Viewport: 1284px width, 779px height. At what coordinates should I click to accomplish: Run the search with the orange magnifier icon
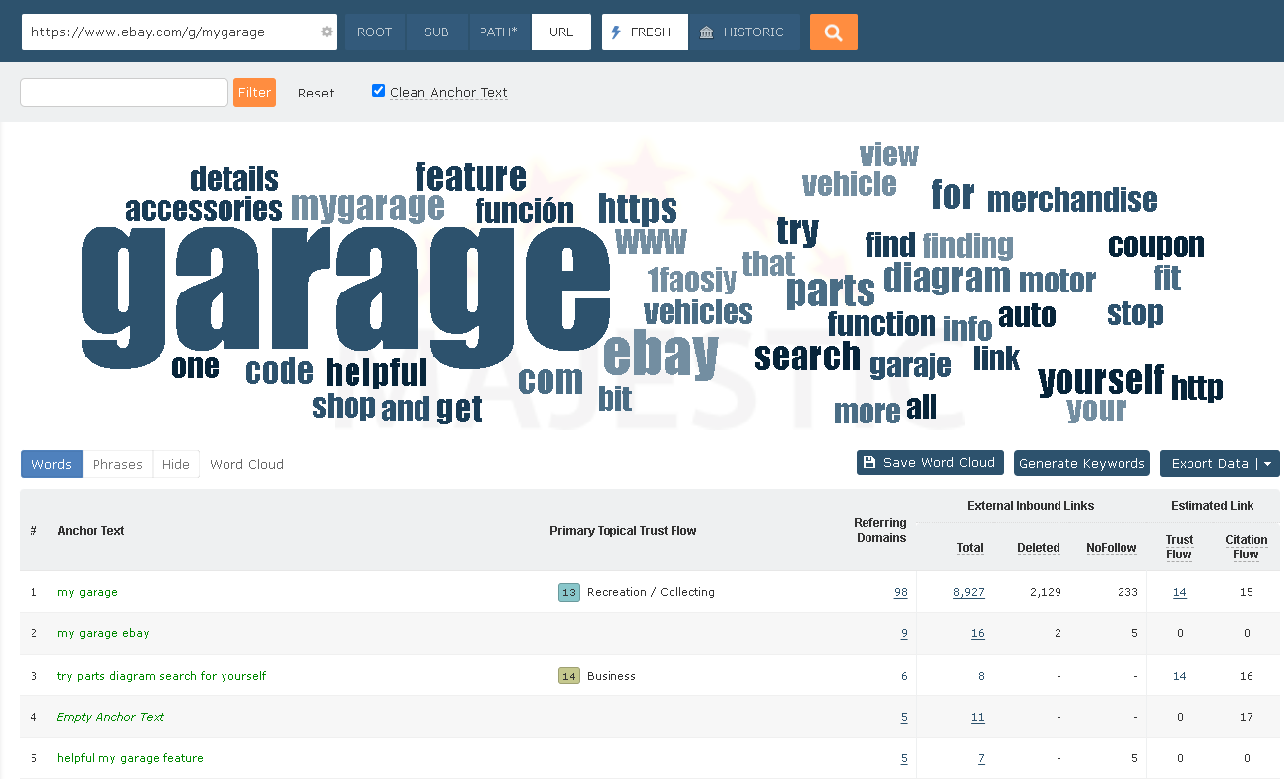tap(833, 31)
